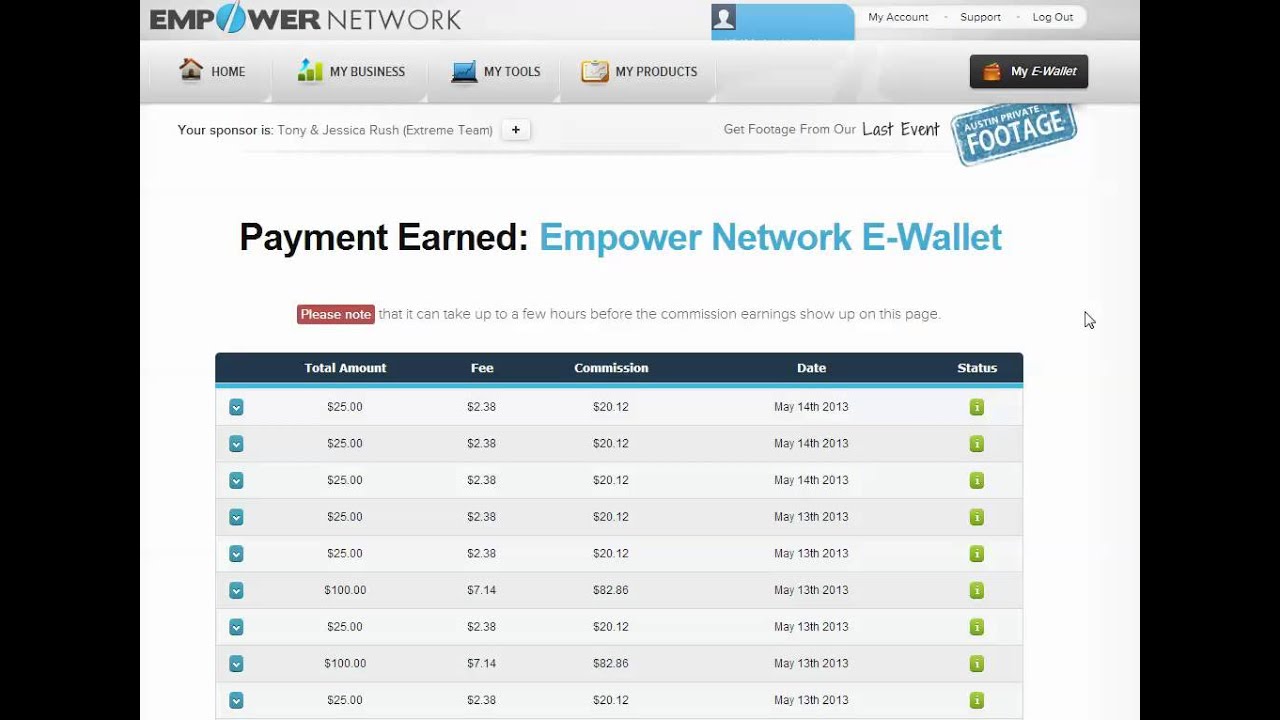The width and height of the screenshot is (1280, 720).
Task: Click the Empower Network logo
Action: click(x=305, y=17)
